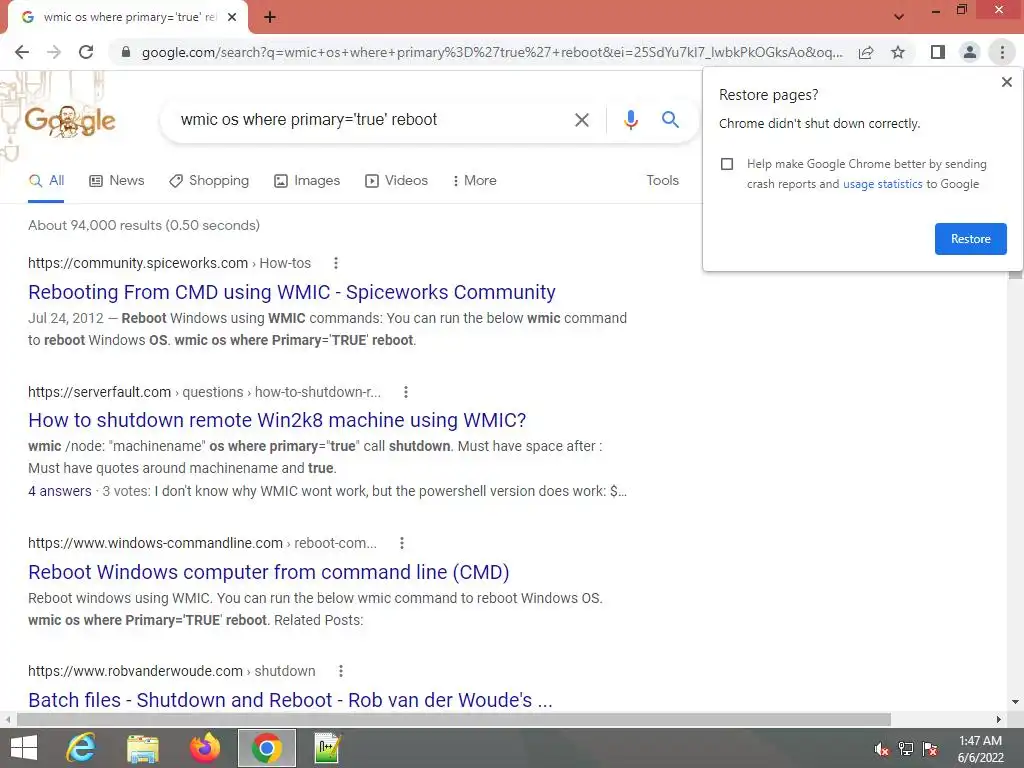Click the address bar URL
The width and height of the screenshot is (1024, 768).
(x=492, y=52)
